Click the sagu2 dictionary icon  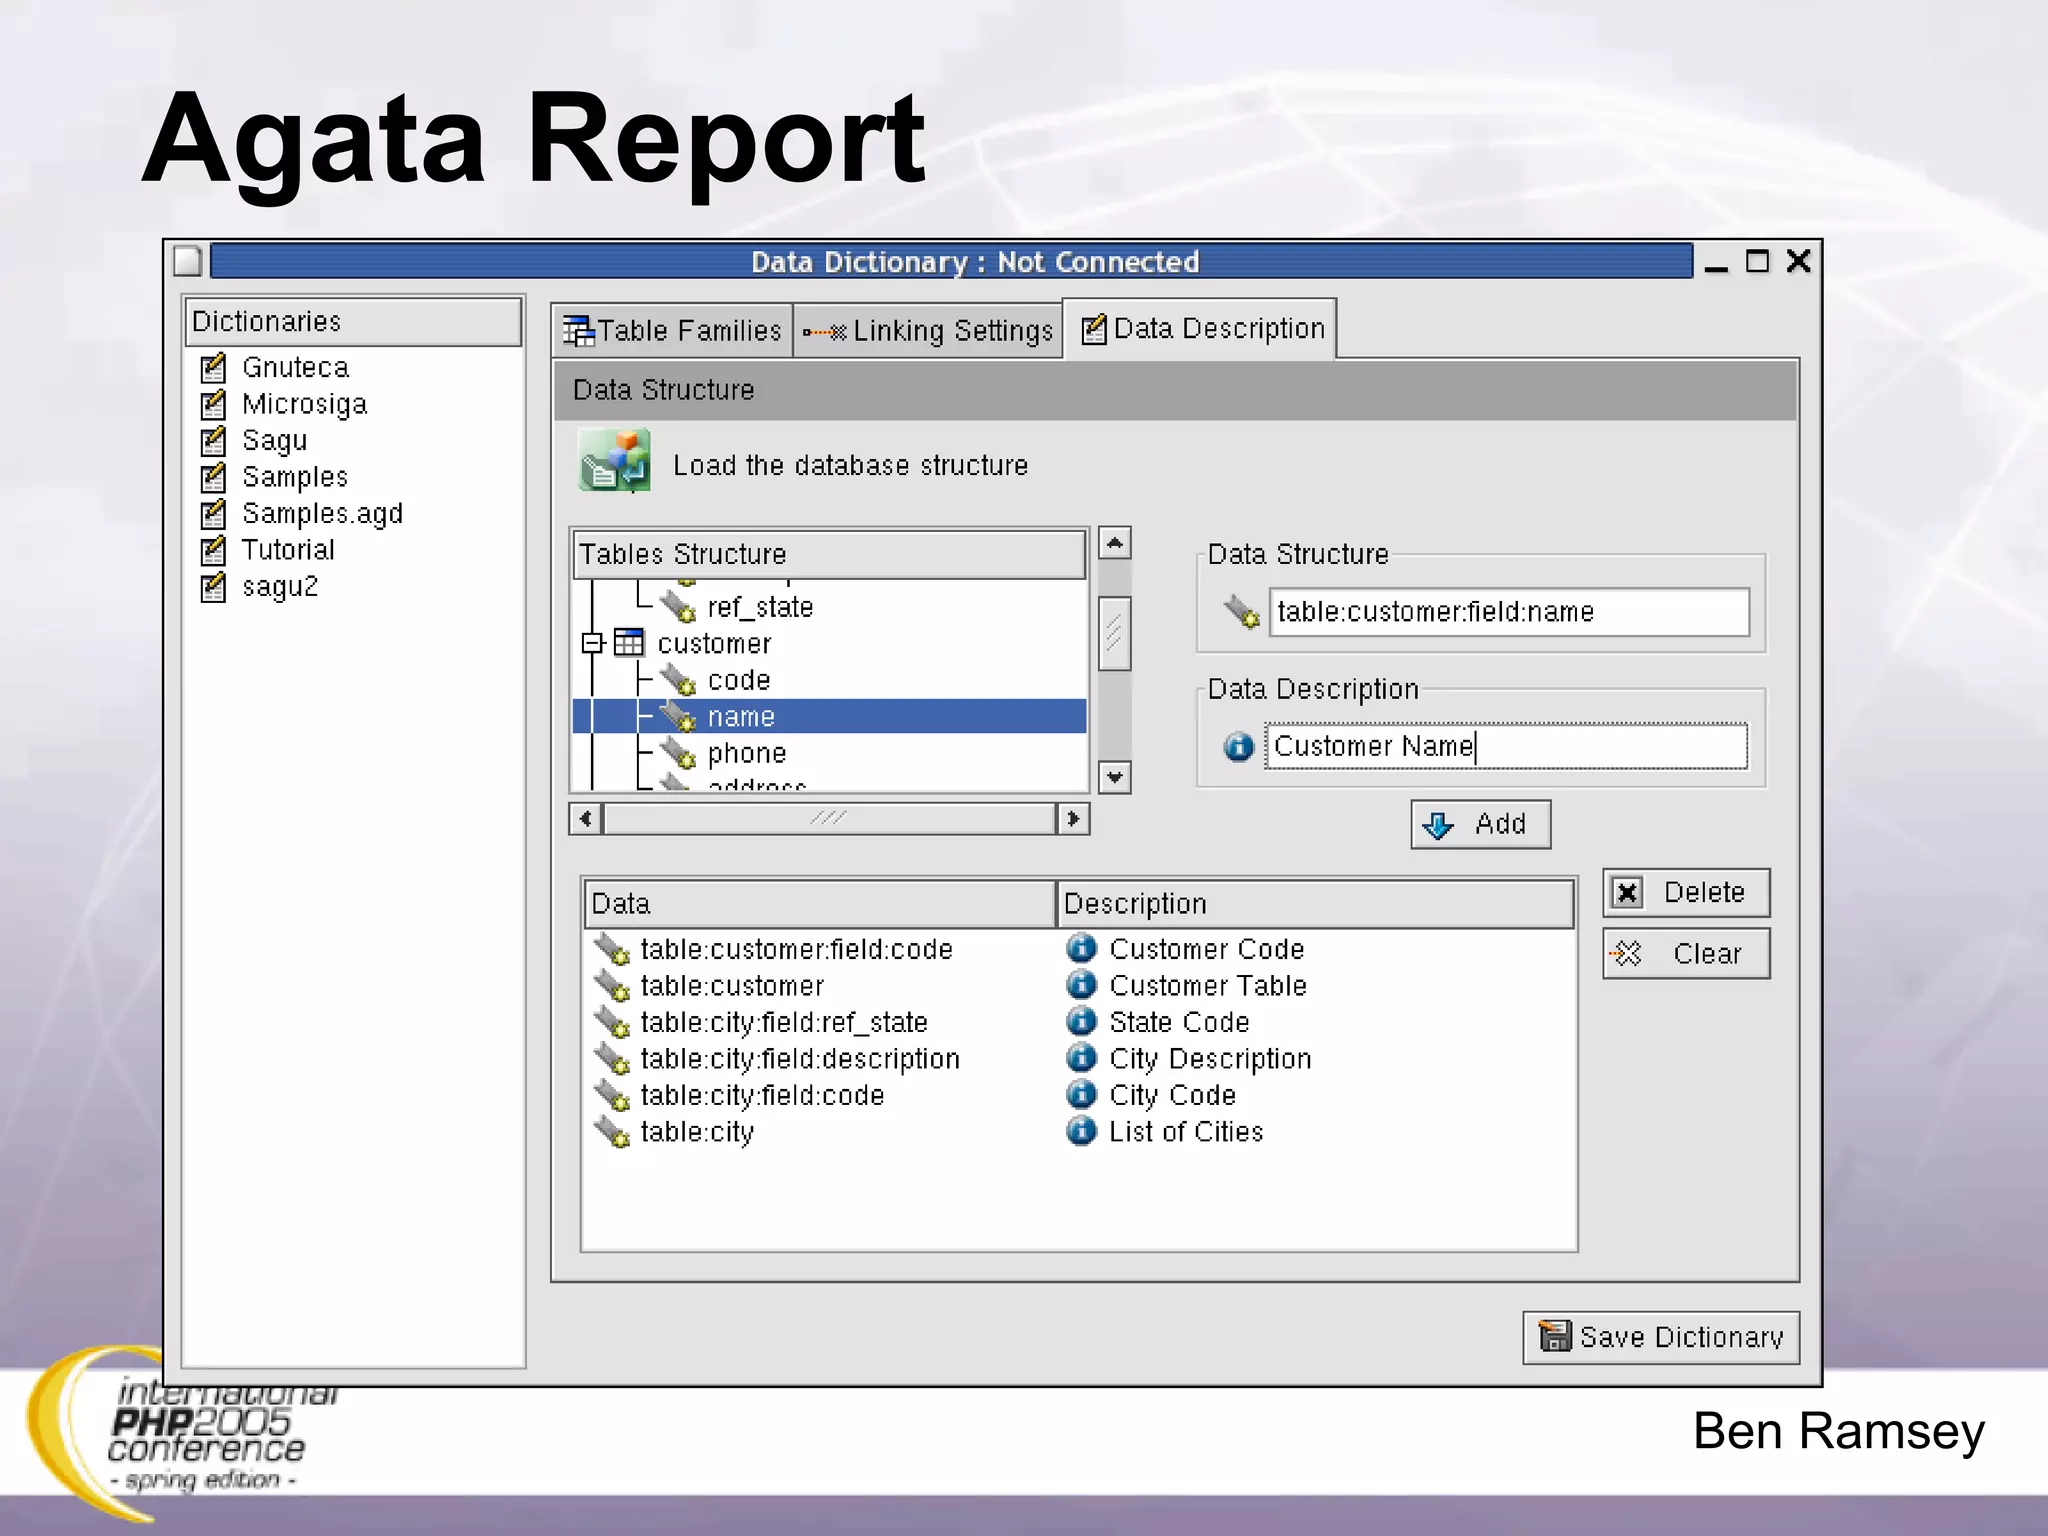coord(213,587)
